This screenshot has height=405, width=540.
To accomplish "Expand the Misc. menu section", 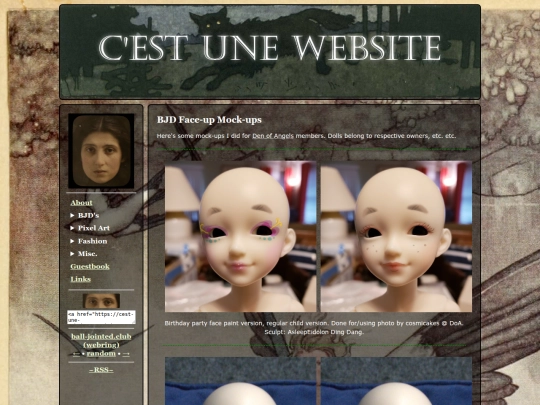I will pos(84,253).
